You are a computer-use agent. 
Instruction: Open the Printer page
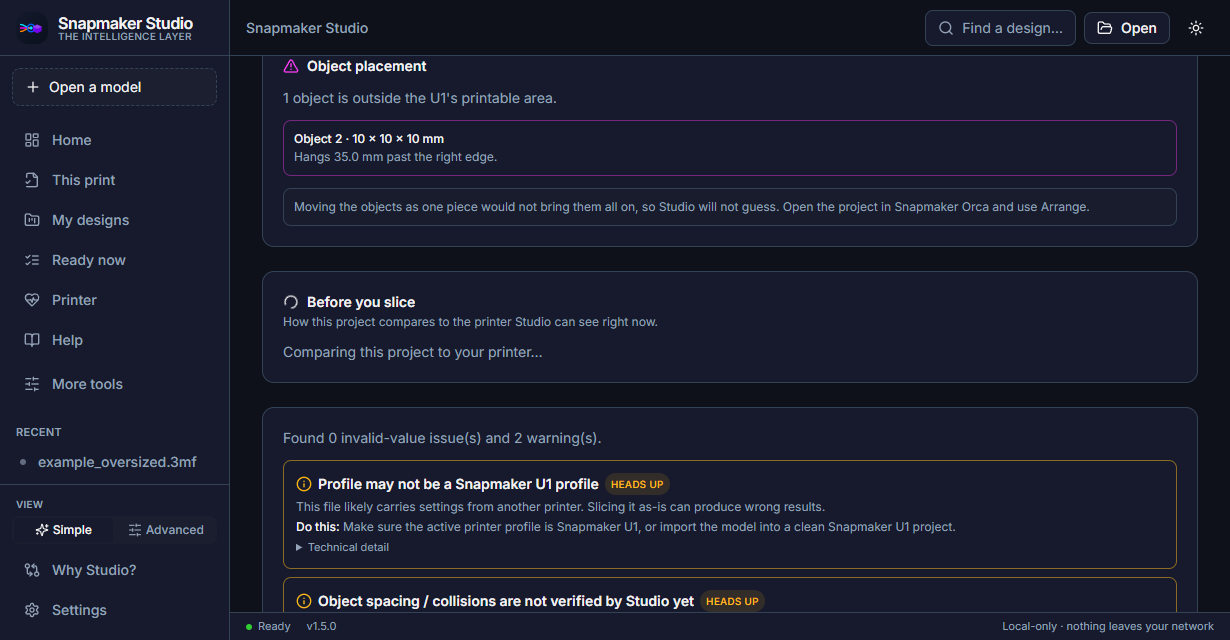114,300
